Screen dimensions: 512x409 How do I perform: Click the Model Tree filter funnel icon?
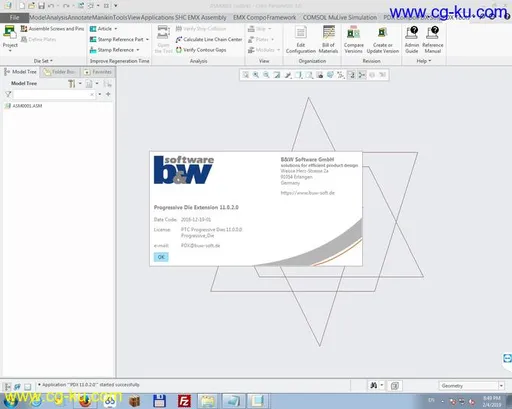click(8, 95)
